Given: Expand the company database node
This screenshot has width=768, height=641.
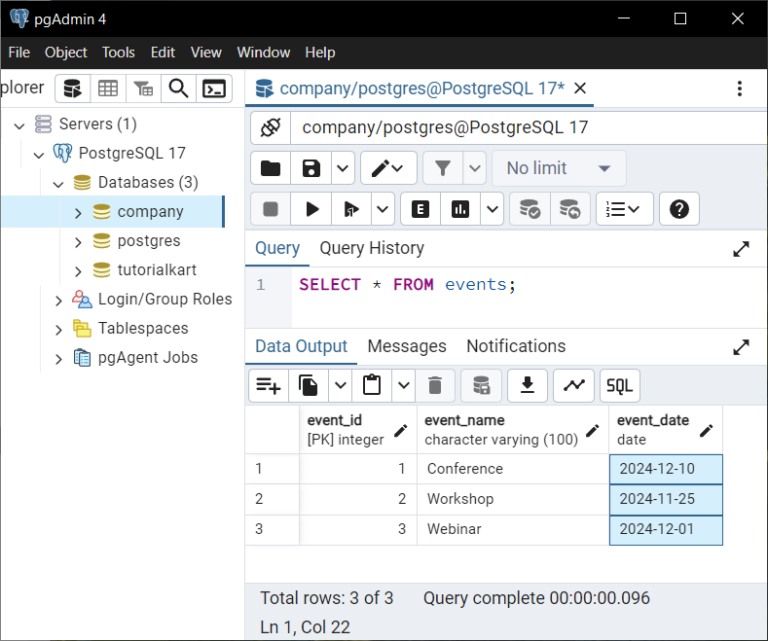Looking at the screenshot, I should tap(78, 213).
